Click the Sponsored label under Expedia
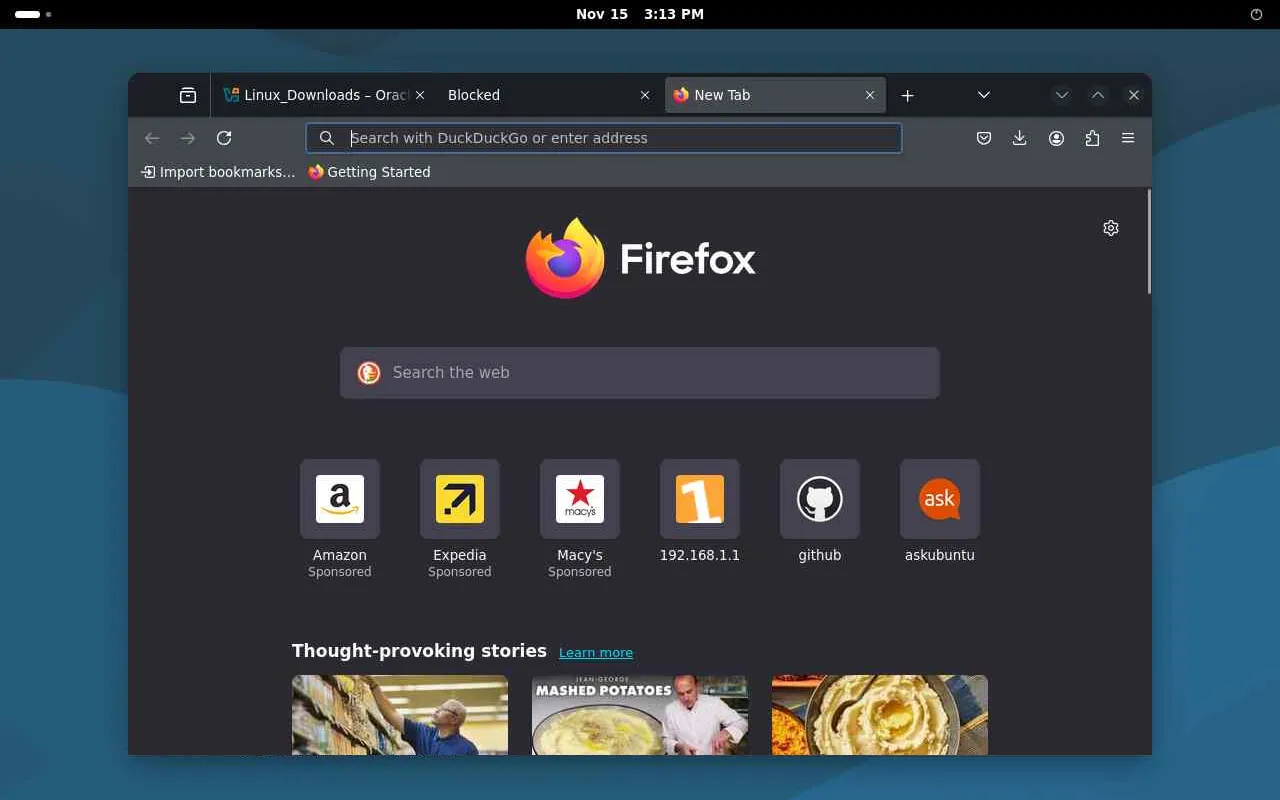 coord(460,572)
